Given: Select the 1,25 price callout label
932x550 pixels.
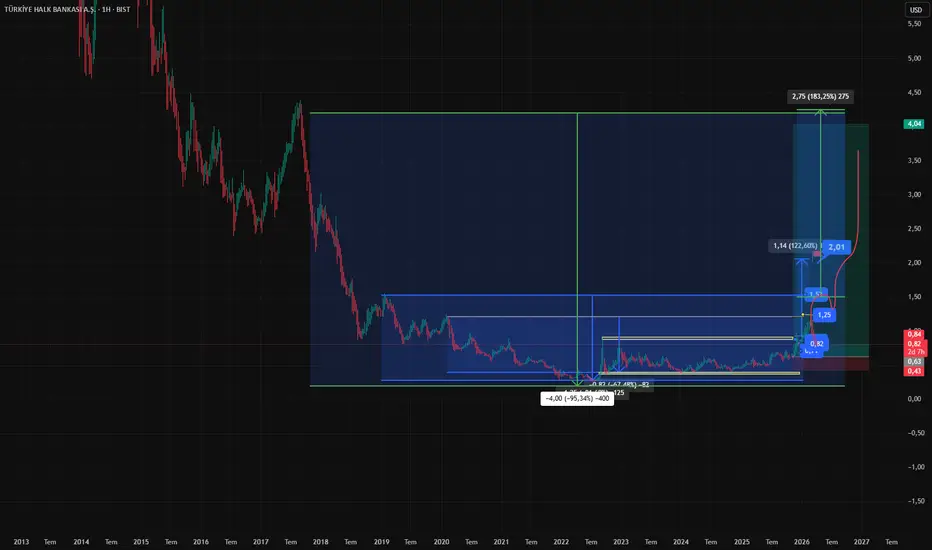Looking at the screenshot, I should pos(824,315).
